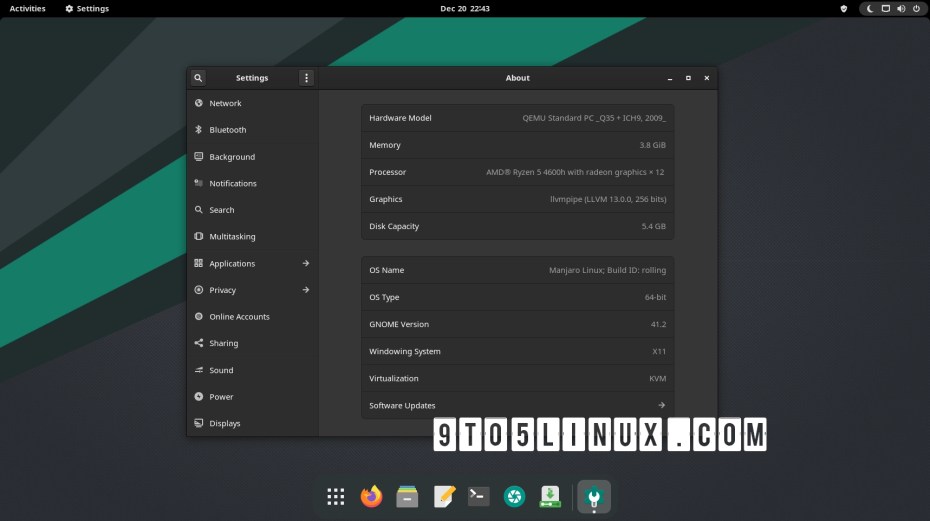Viewport: 930px width, 521px height.
Task: Click the Memory value 3.8 GiB
Action: (x=652, y=145)
